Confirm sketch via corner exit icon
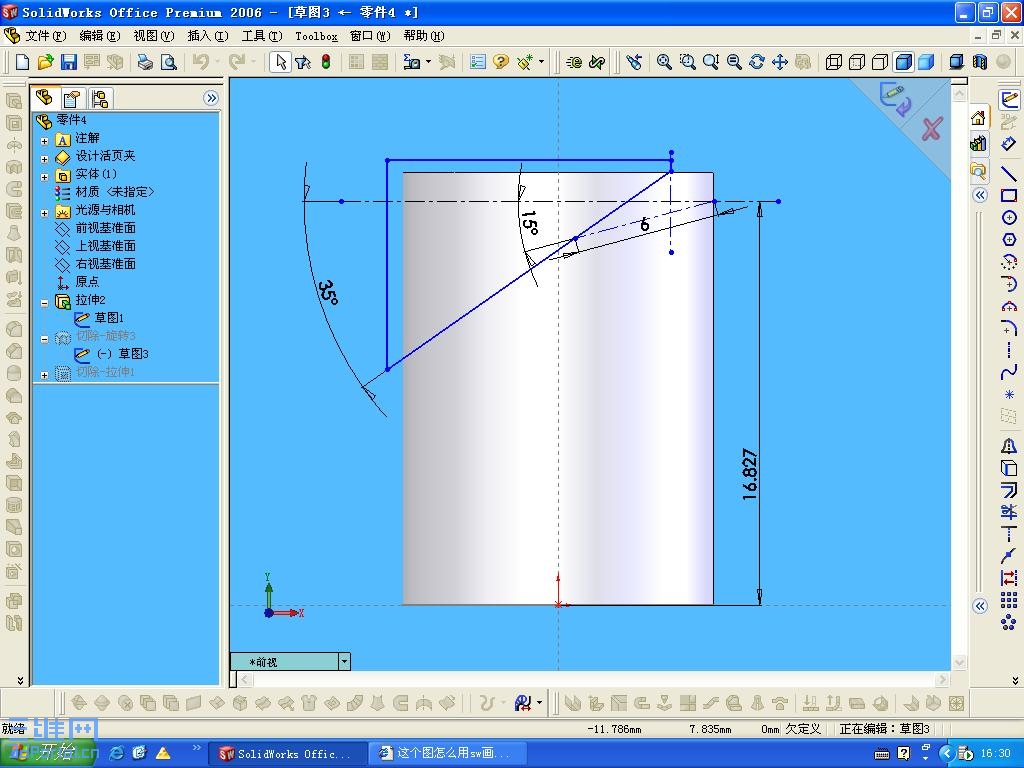The image size is (1024, 768). click(x=895, y=99)
